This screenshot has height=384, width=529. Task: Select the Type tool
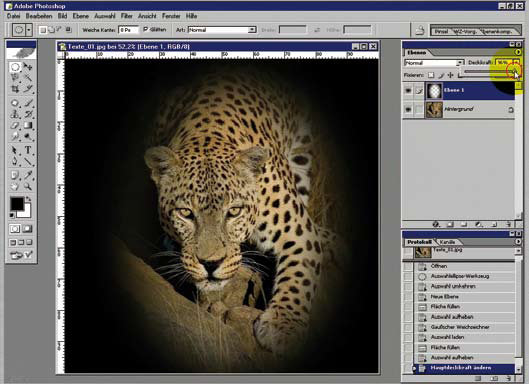click(x=28, y=150)
